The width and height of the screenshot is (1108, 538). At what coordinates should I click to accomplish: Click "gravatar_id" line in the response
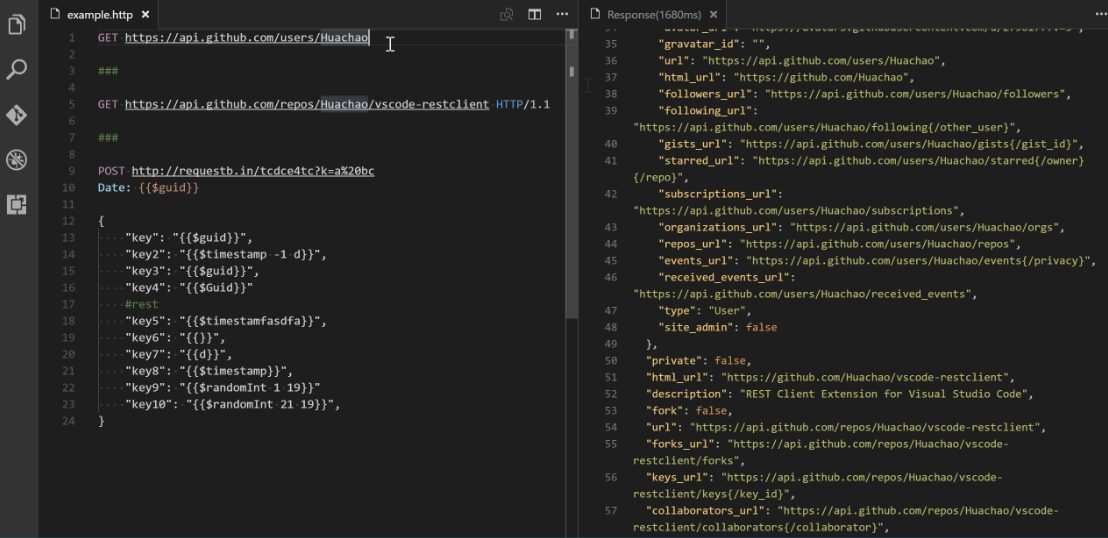(x=715, y=44)
